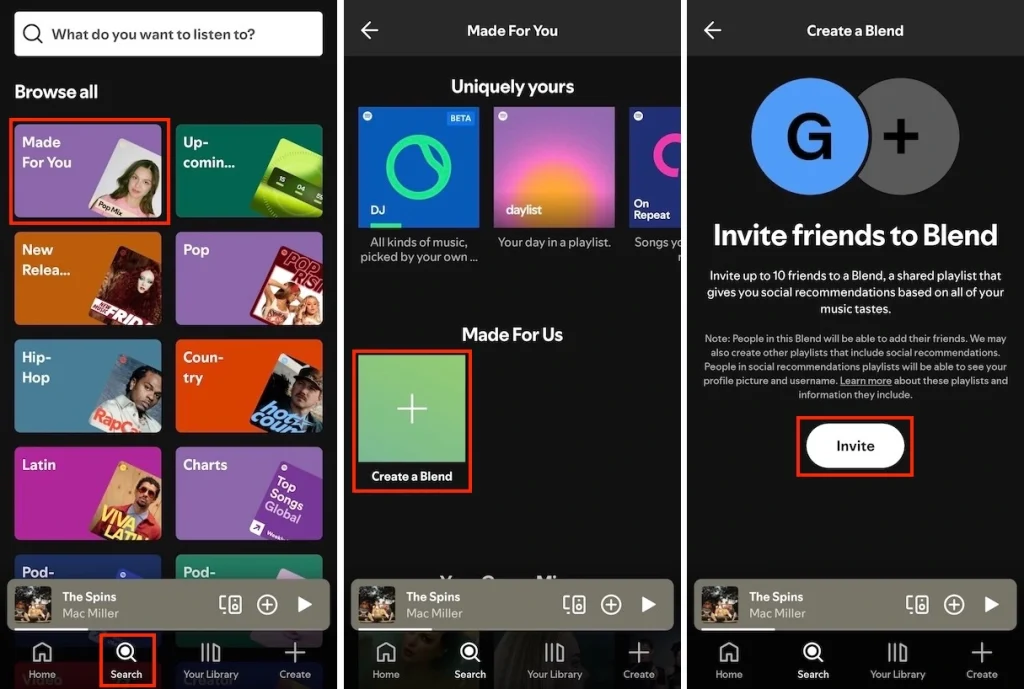
Task: Open Your Library from the bottom bar
Action: point(211,660)
